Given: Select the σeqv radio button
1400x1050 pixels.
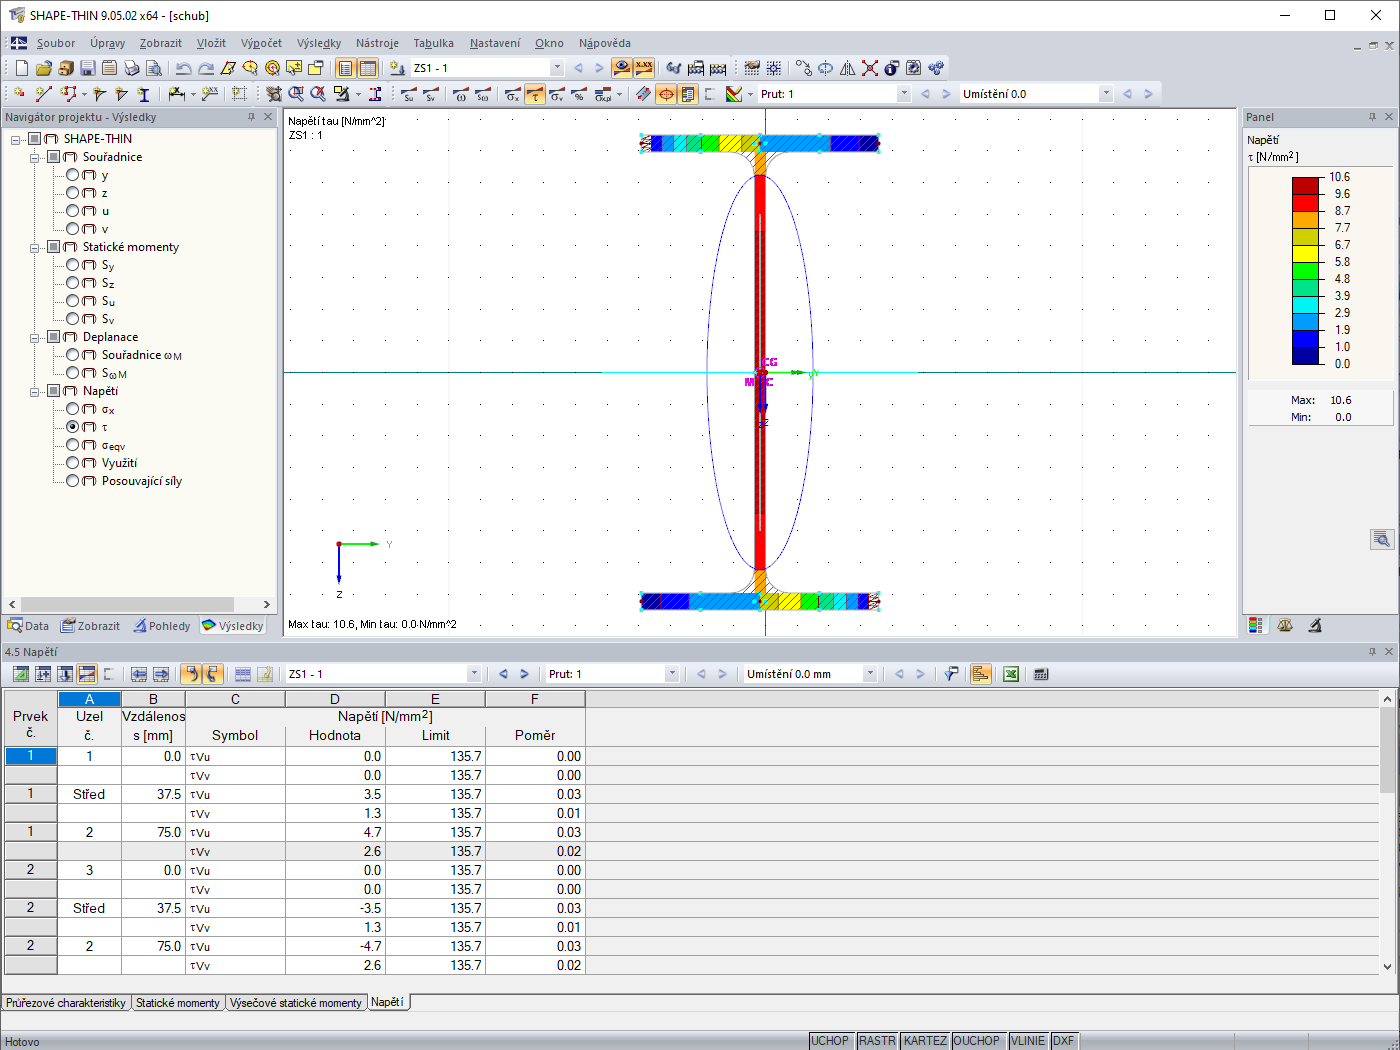Looking at the screenshot, I should [73, 445].
